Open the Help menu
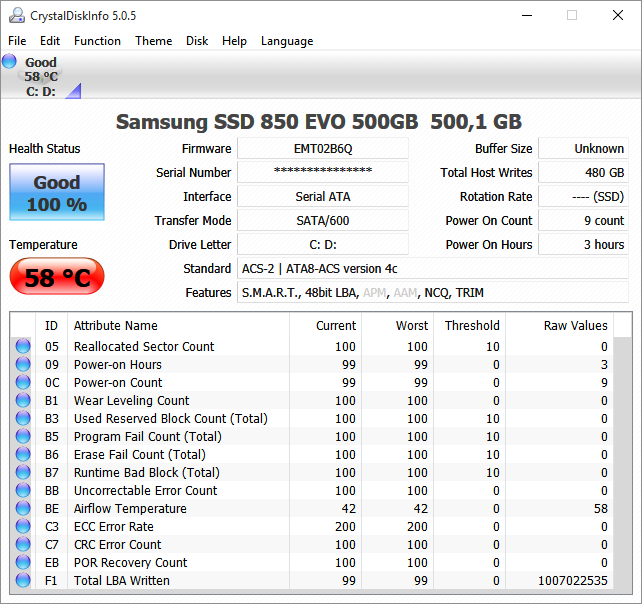 pos(234,41)
